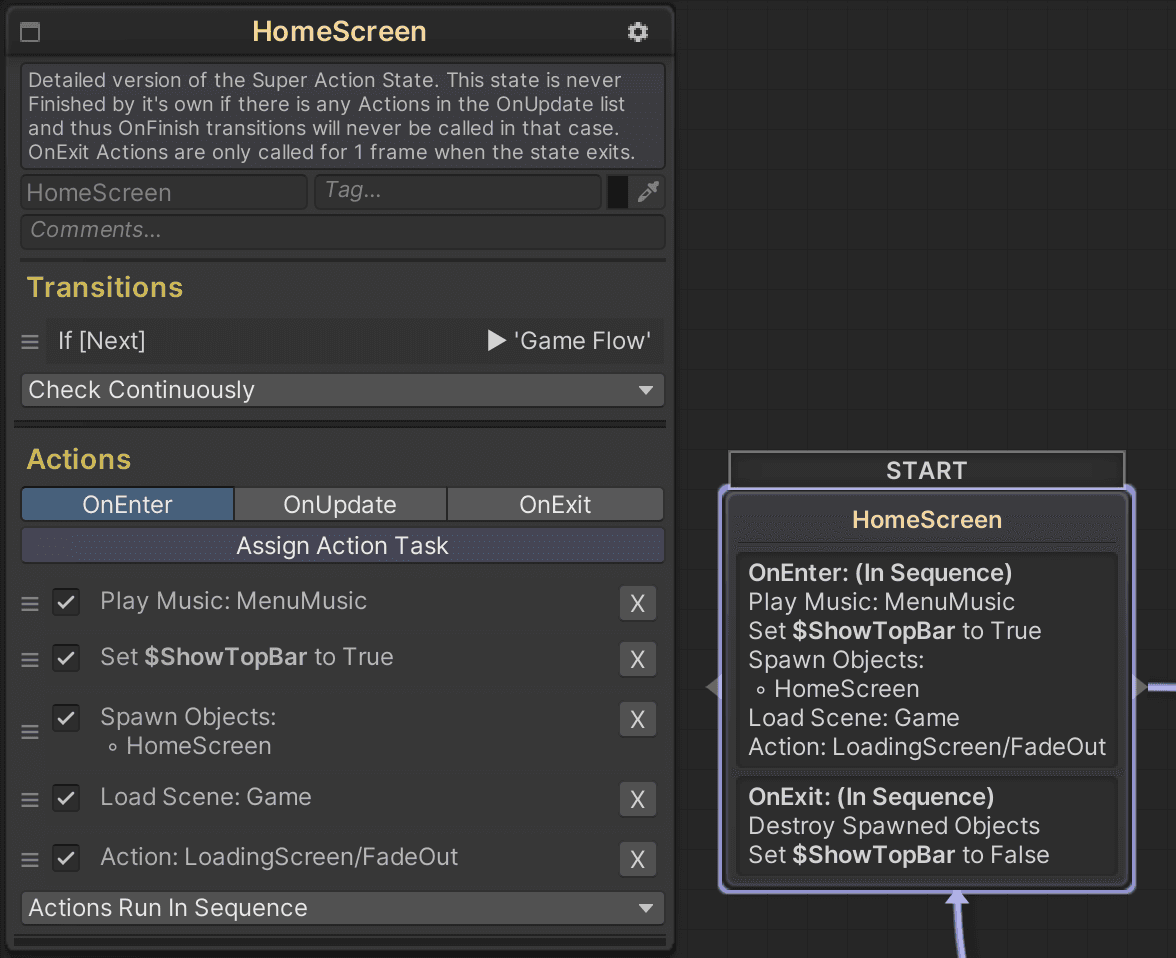This screenshot has height=958, width=1176.
Task: Click the Actions section header
Action: pyautogui.click(x=79, y=459)
